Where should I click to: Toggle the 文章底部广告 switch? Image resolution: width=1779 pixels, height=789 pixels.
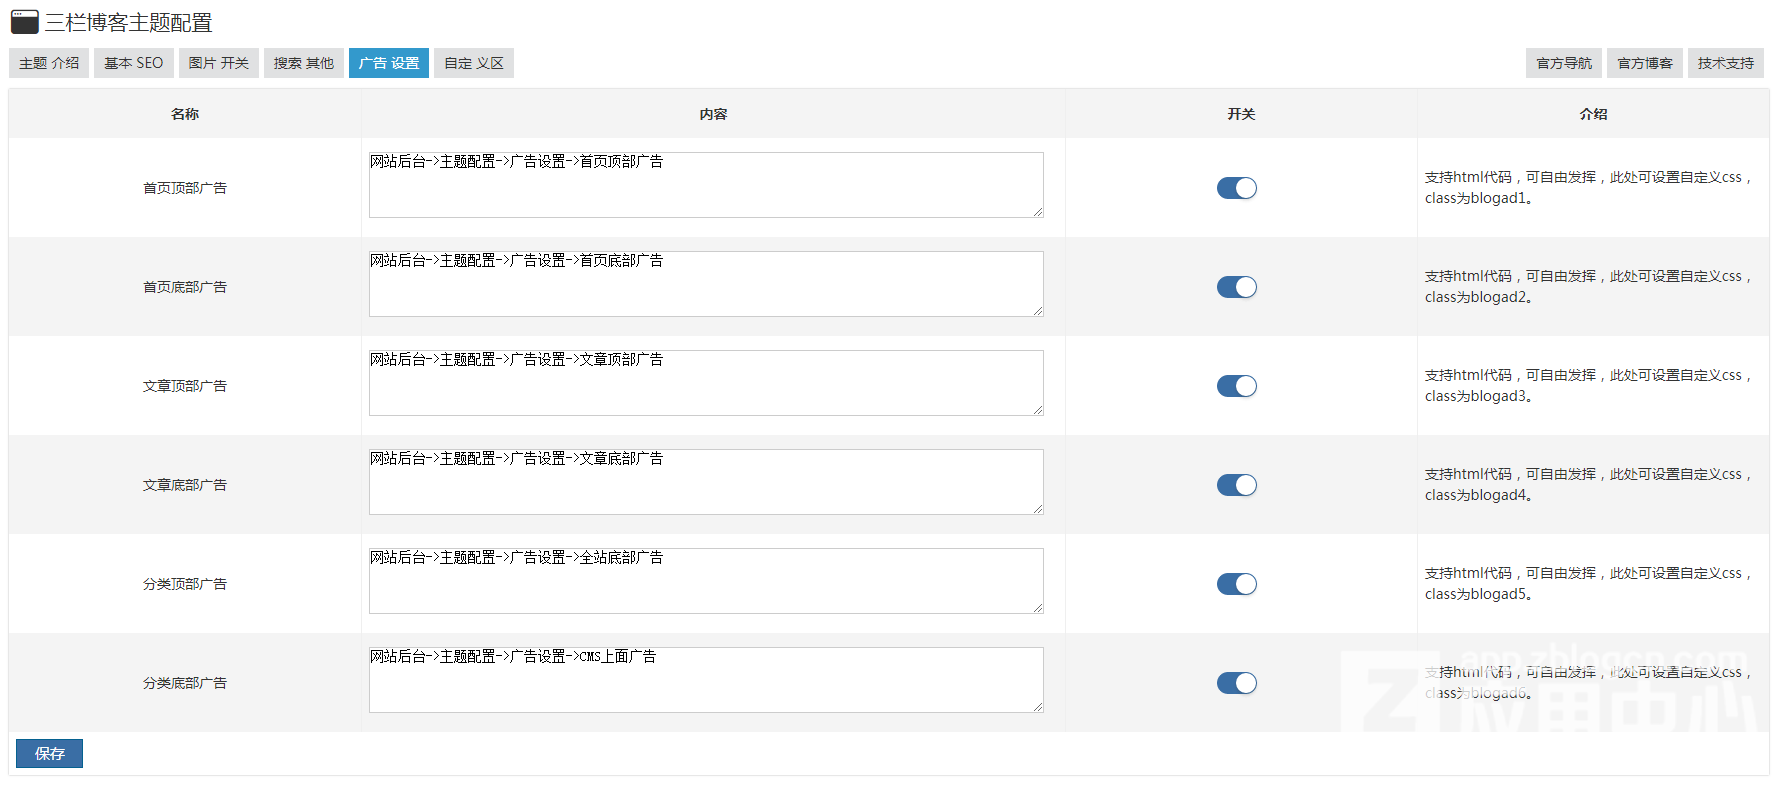(1236, 485)
